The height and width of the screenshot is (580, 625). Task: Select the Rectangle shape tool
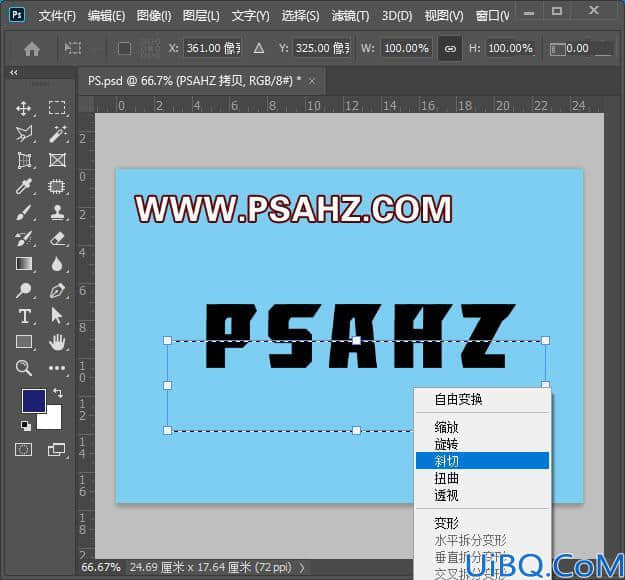pyautogui.click(x=24, y=342)
